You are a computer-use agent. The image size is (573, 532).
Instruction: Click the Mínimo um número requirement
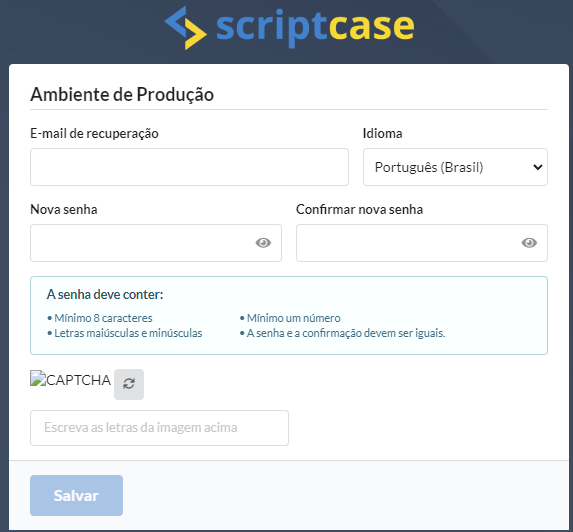click(290, 318)
